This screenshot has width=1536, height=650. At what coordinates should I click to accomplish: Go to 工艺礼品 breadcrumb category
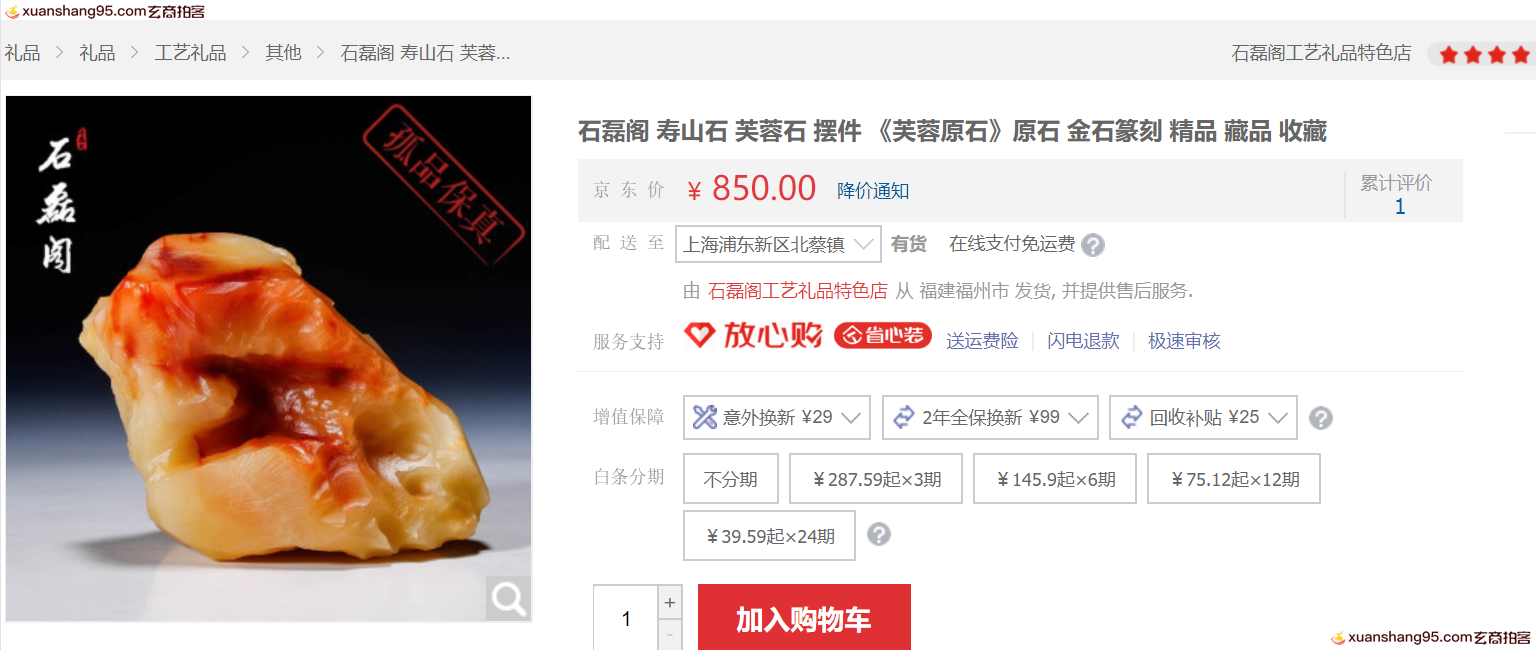tap(190, 53)
